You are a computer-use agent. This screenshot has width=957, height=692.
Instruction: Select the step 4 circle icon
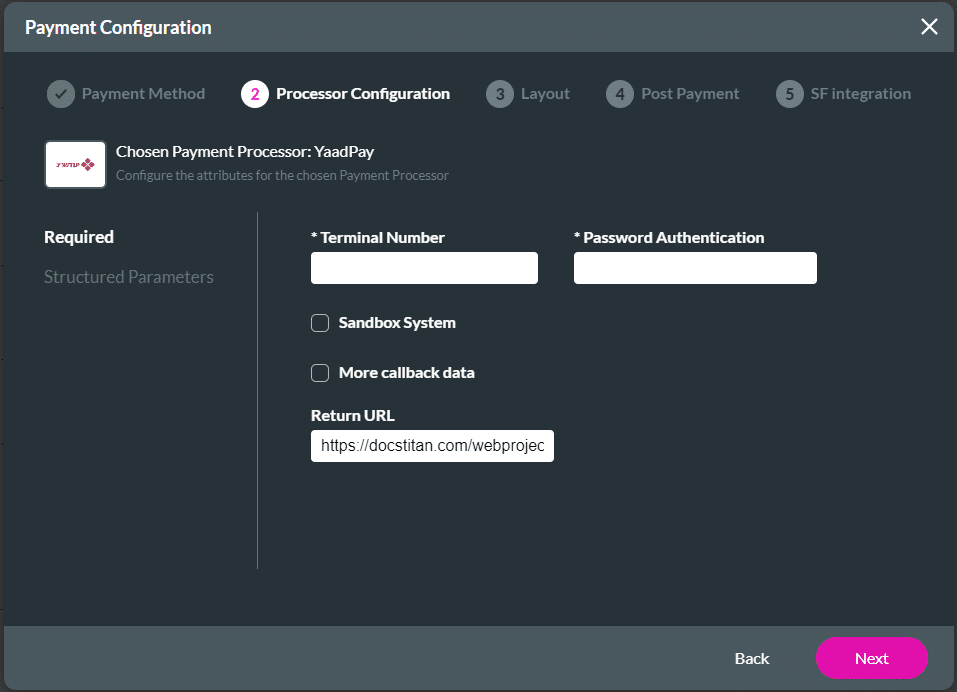[620, 94]
